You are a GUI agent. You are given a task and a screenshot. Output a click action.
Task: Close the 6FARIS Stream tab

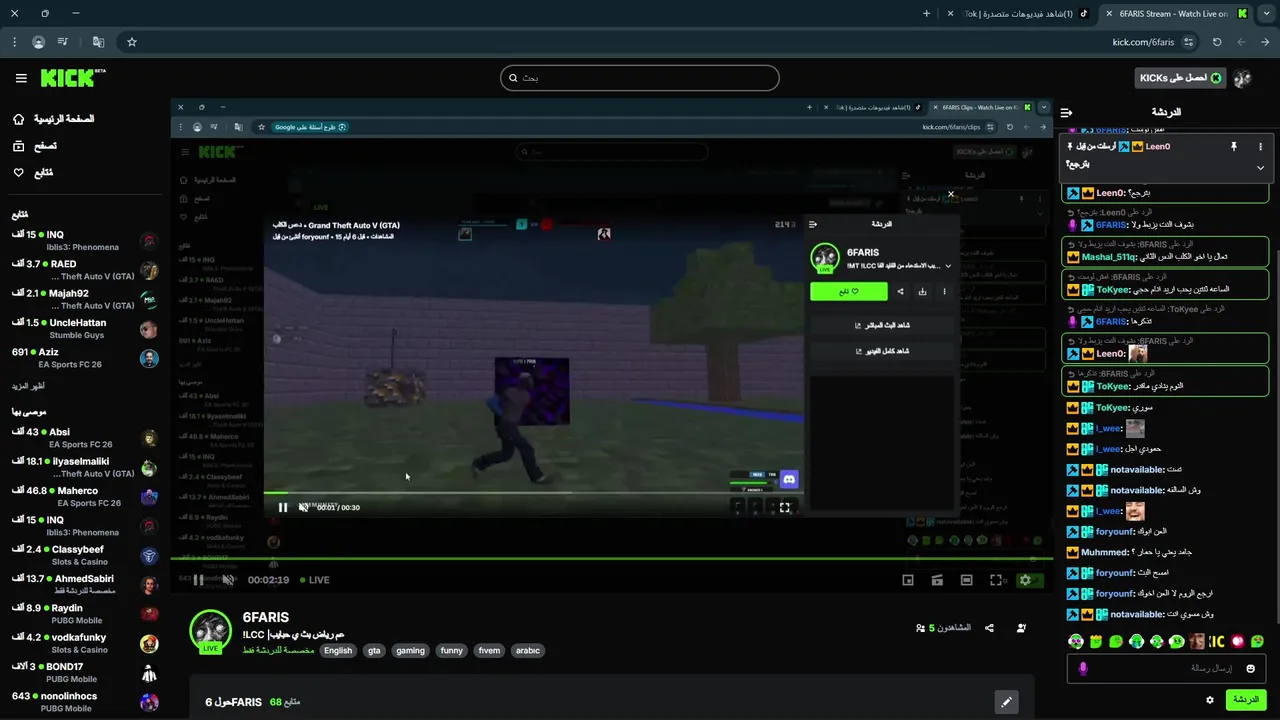(1108, 14)
